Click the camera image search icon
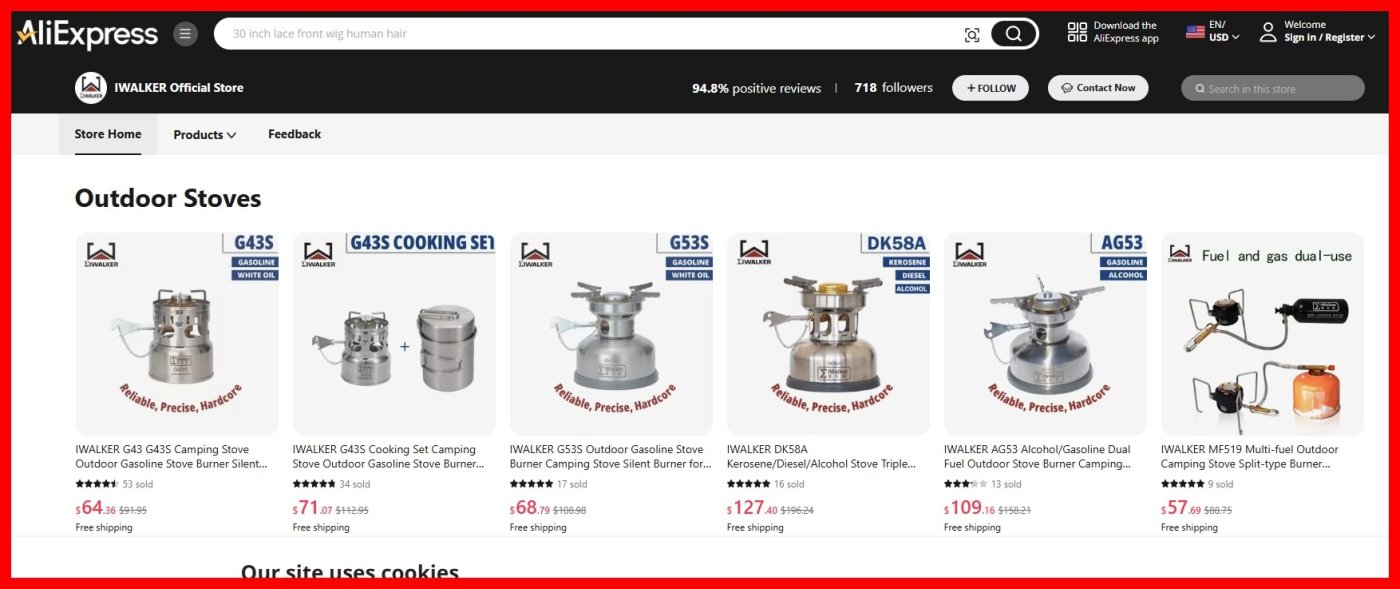 point(972,35)
